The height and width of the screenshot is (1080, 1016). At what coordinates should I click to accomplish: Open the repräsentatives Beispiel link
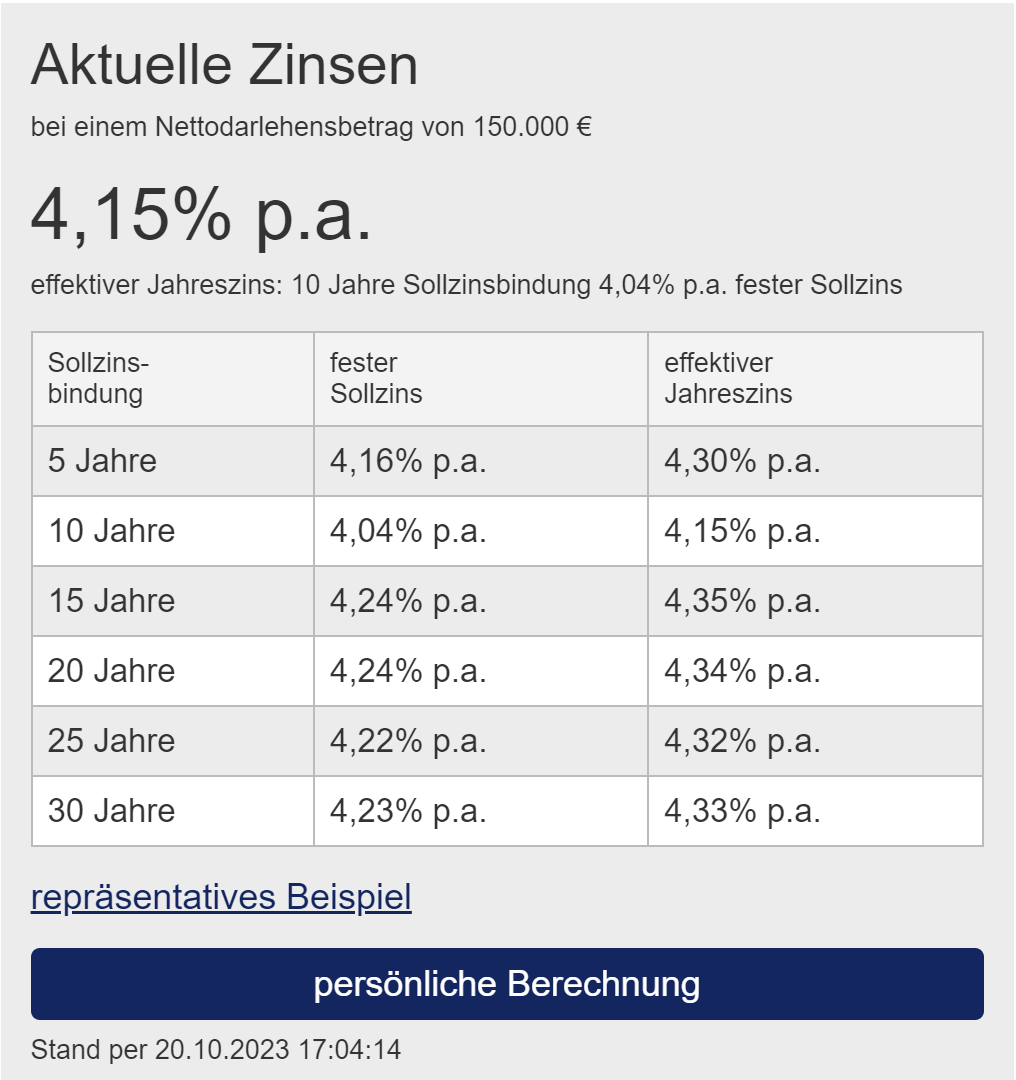pyautogui.click(x=221, y=897)
